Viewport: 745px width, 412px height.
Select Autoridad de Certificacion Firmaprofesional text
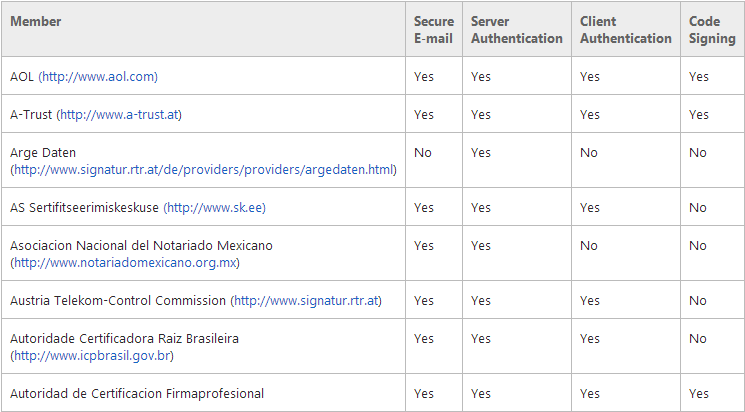(x=137, y=393)
